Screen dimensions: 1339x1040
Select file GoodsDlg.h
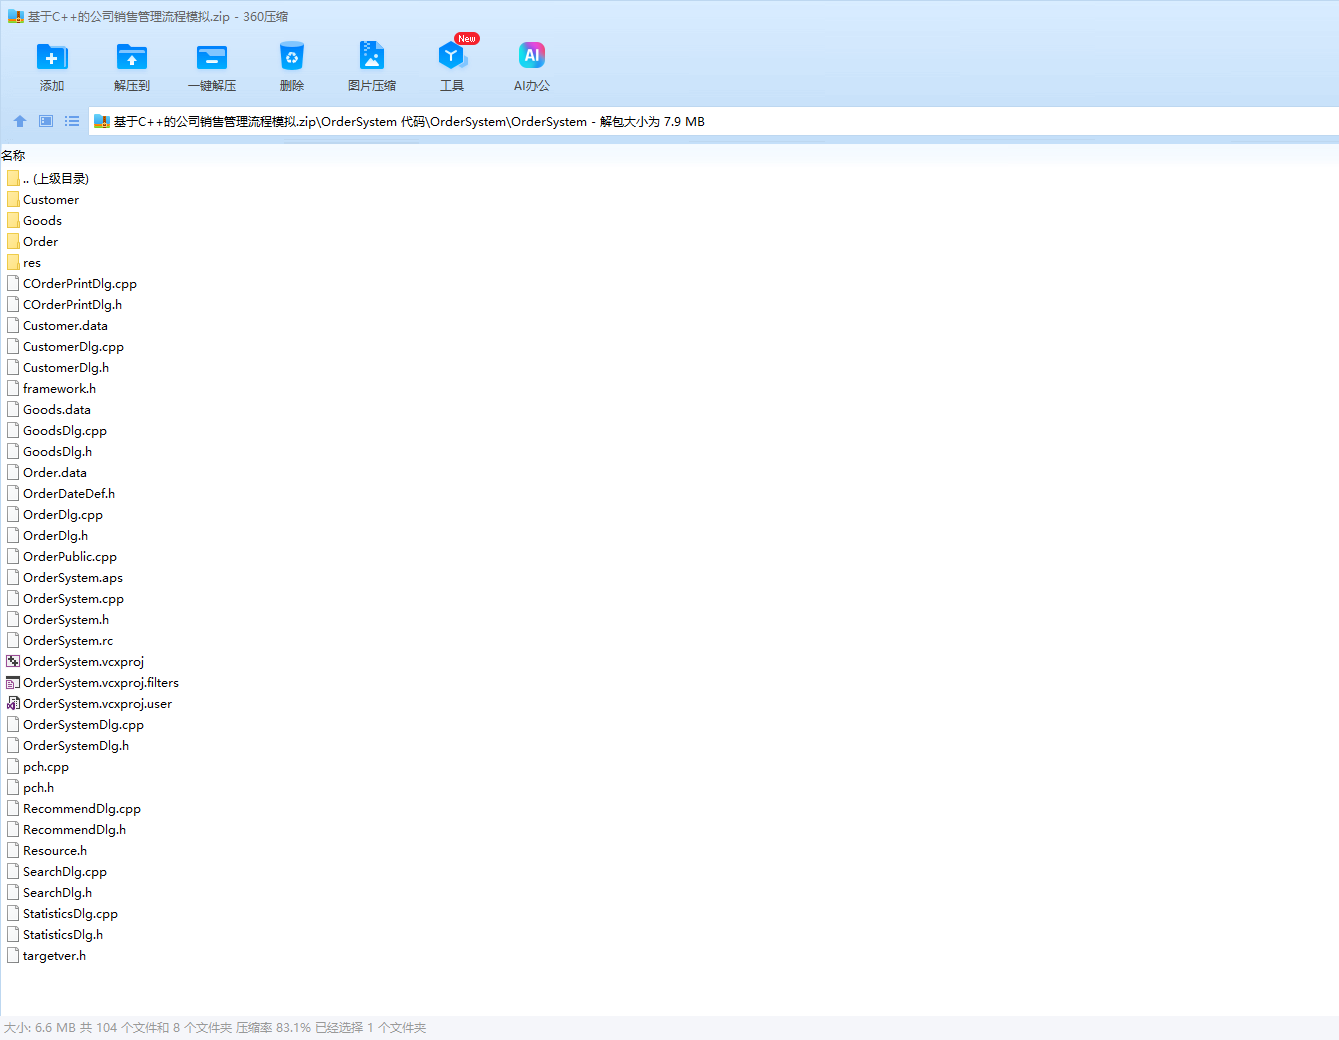[50, 451]
